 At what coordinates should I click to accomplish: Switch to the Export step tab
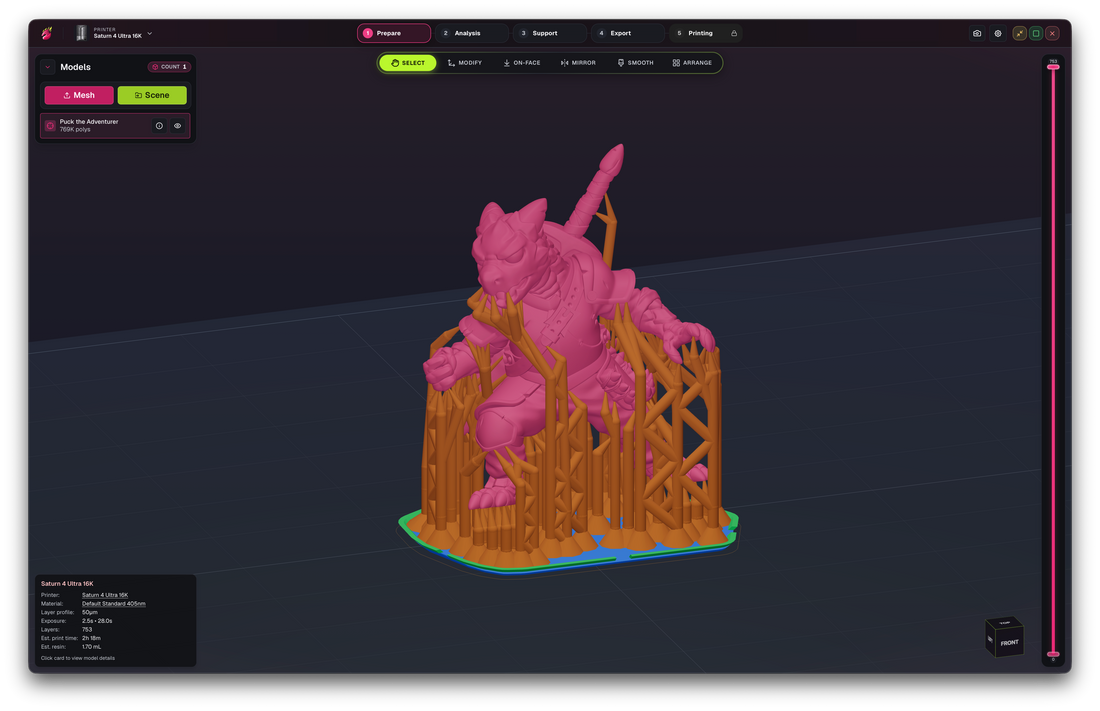coord(627,33)
